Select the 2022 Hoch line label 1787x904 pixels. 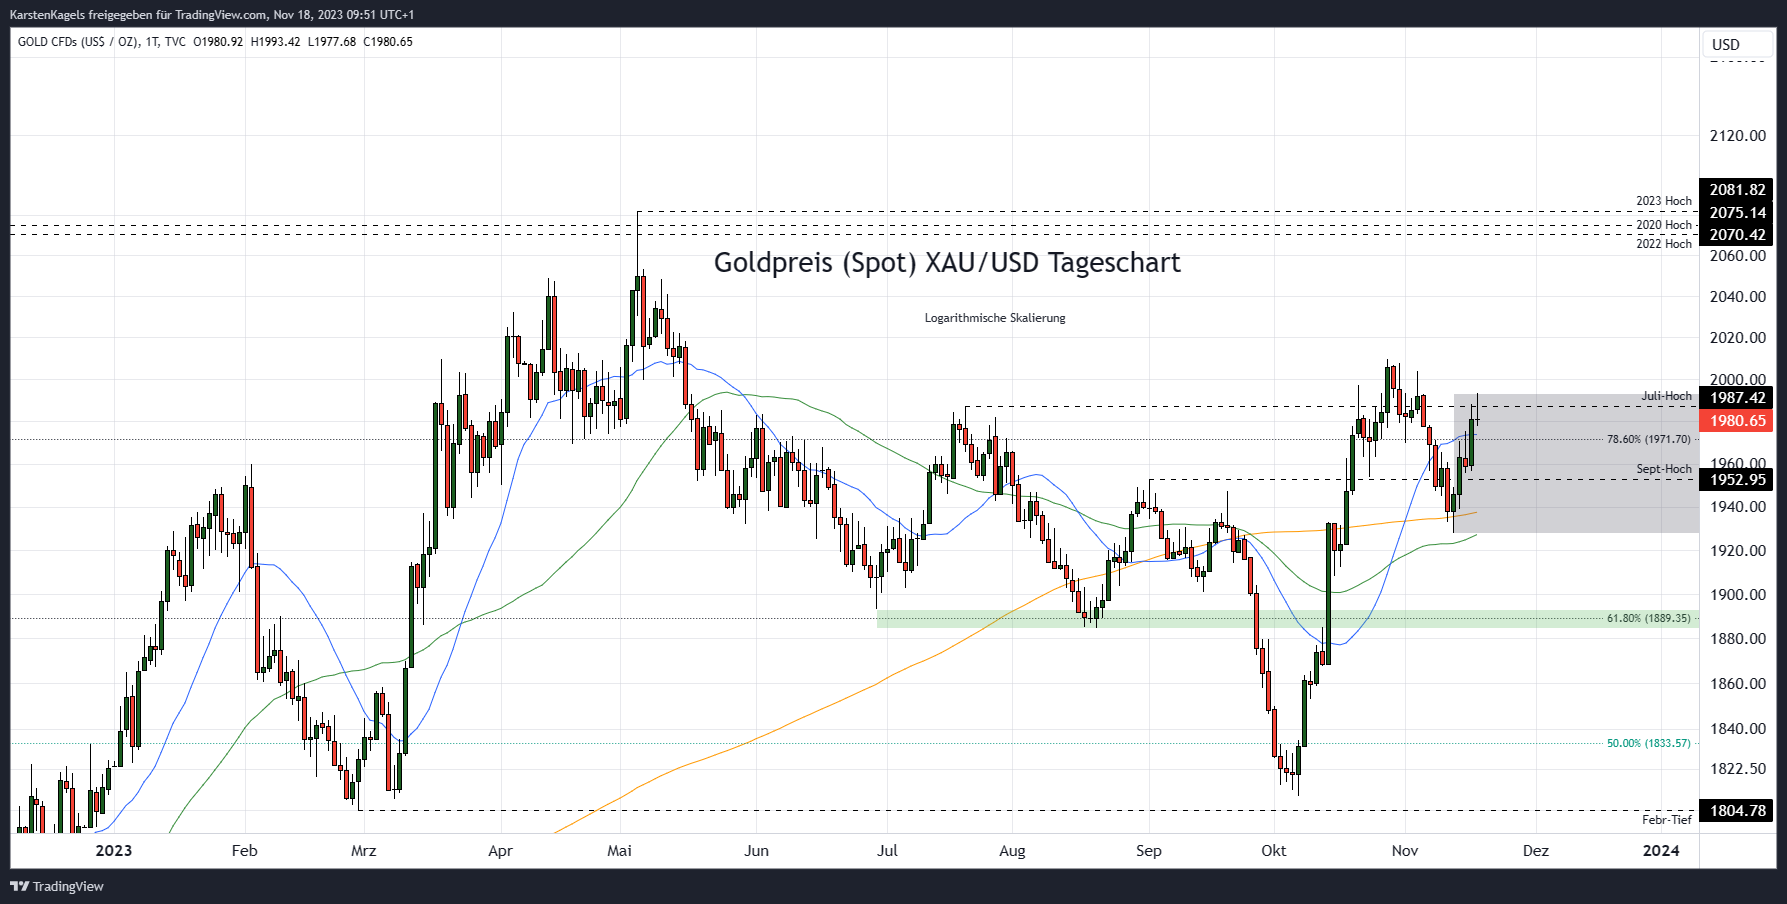point(1664,244)
